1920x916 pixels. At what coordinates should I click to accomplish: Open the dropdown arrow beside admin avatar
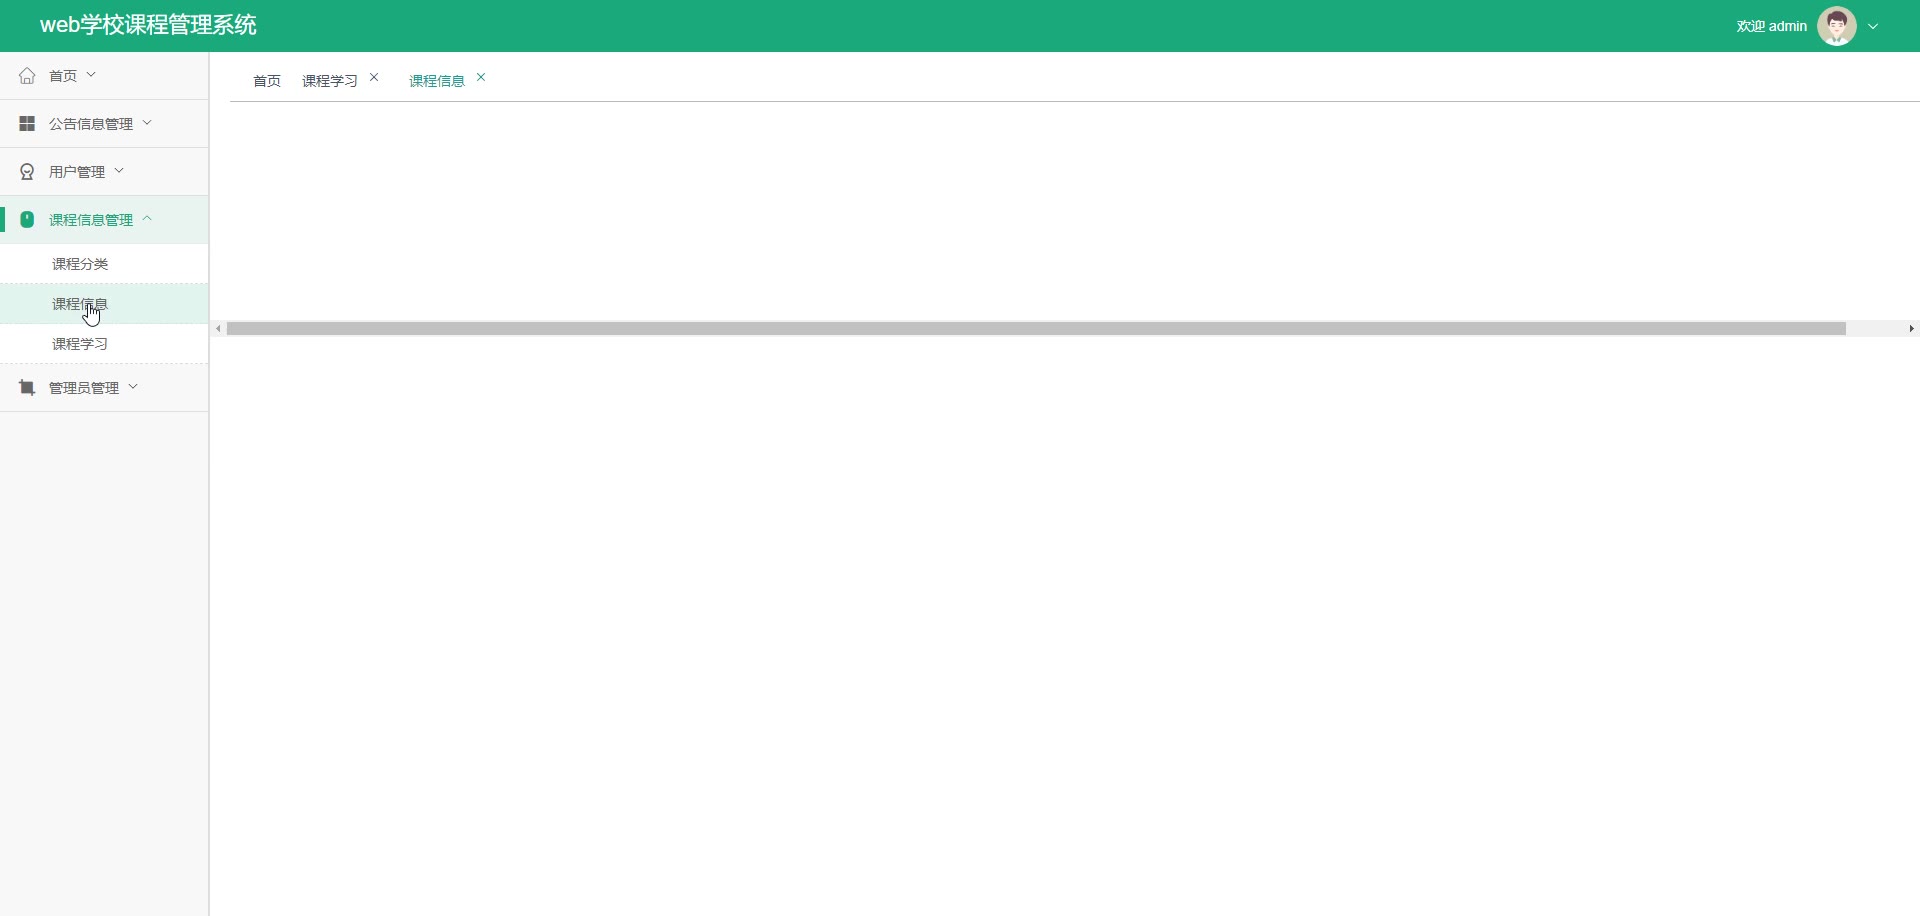coord(1873,27)
